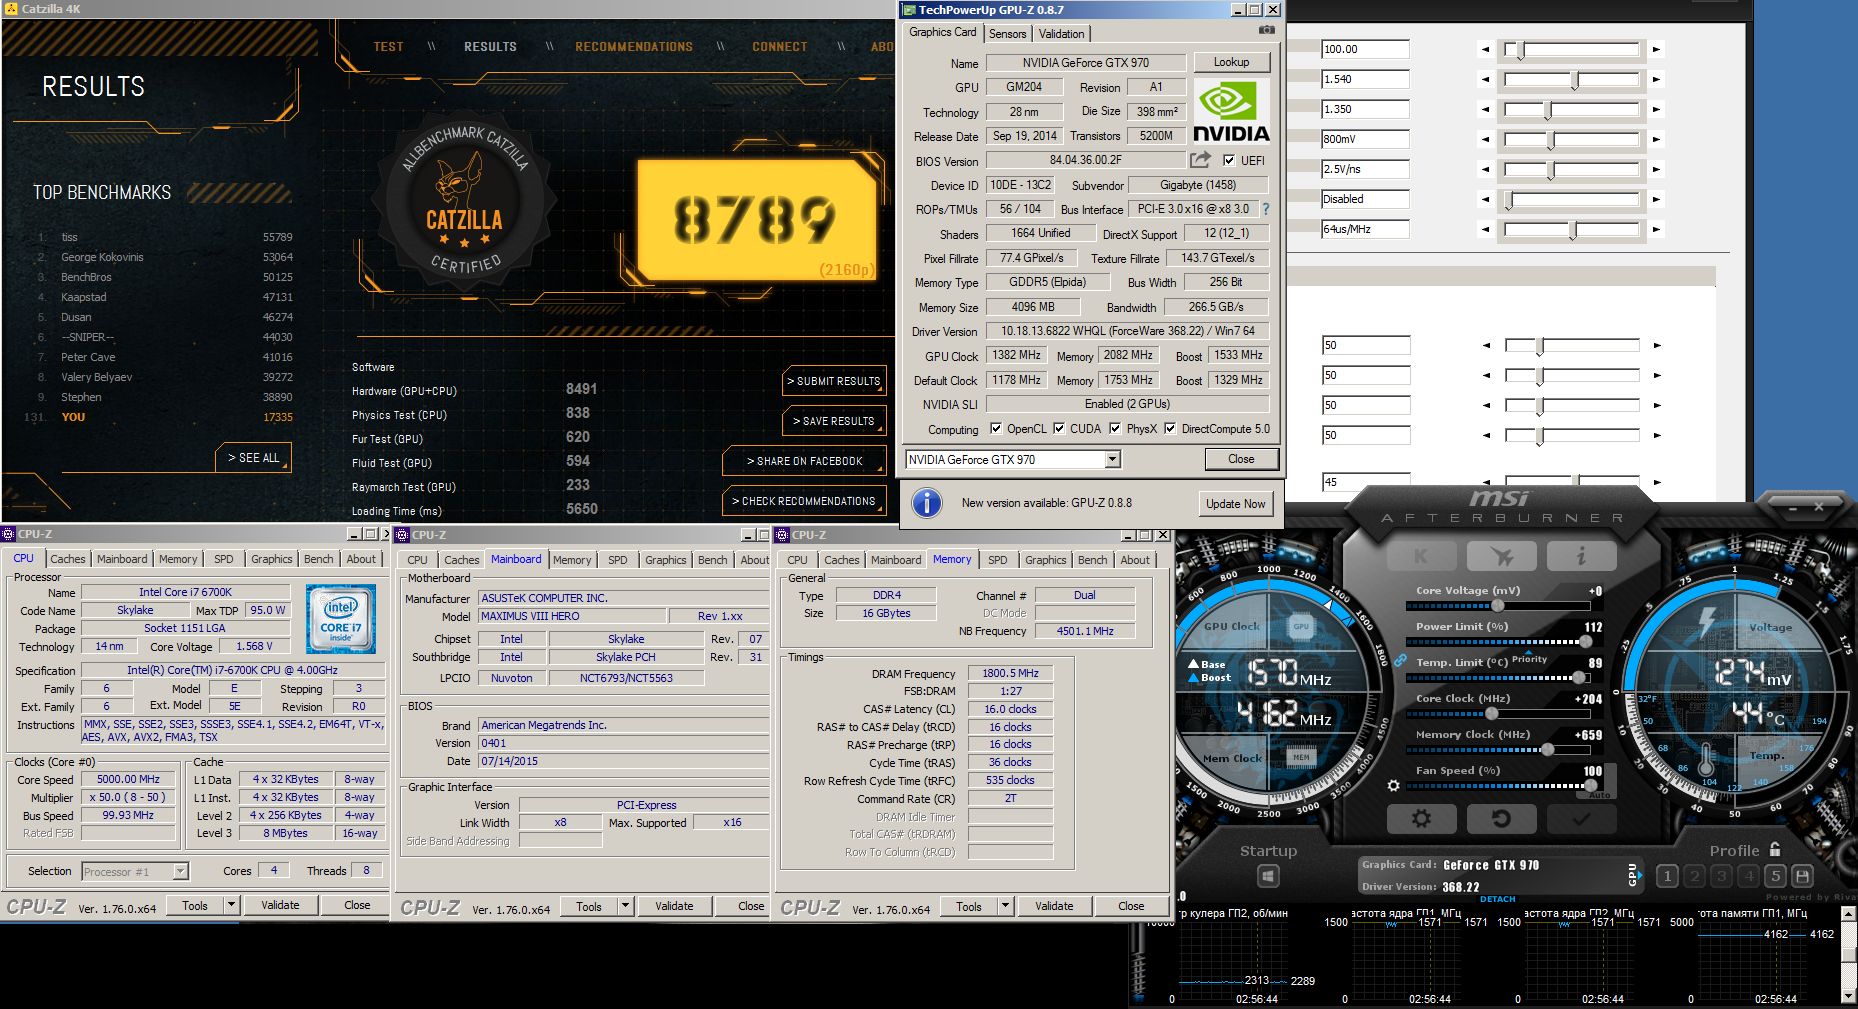Click the GPU-Z update info icon

pos(927,503)
